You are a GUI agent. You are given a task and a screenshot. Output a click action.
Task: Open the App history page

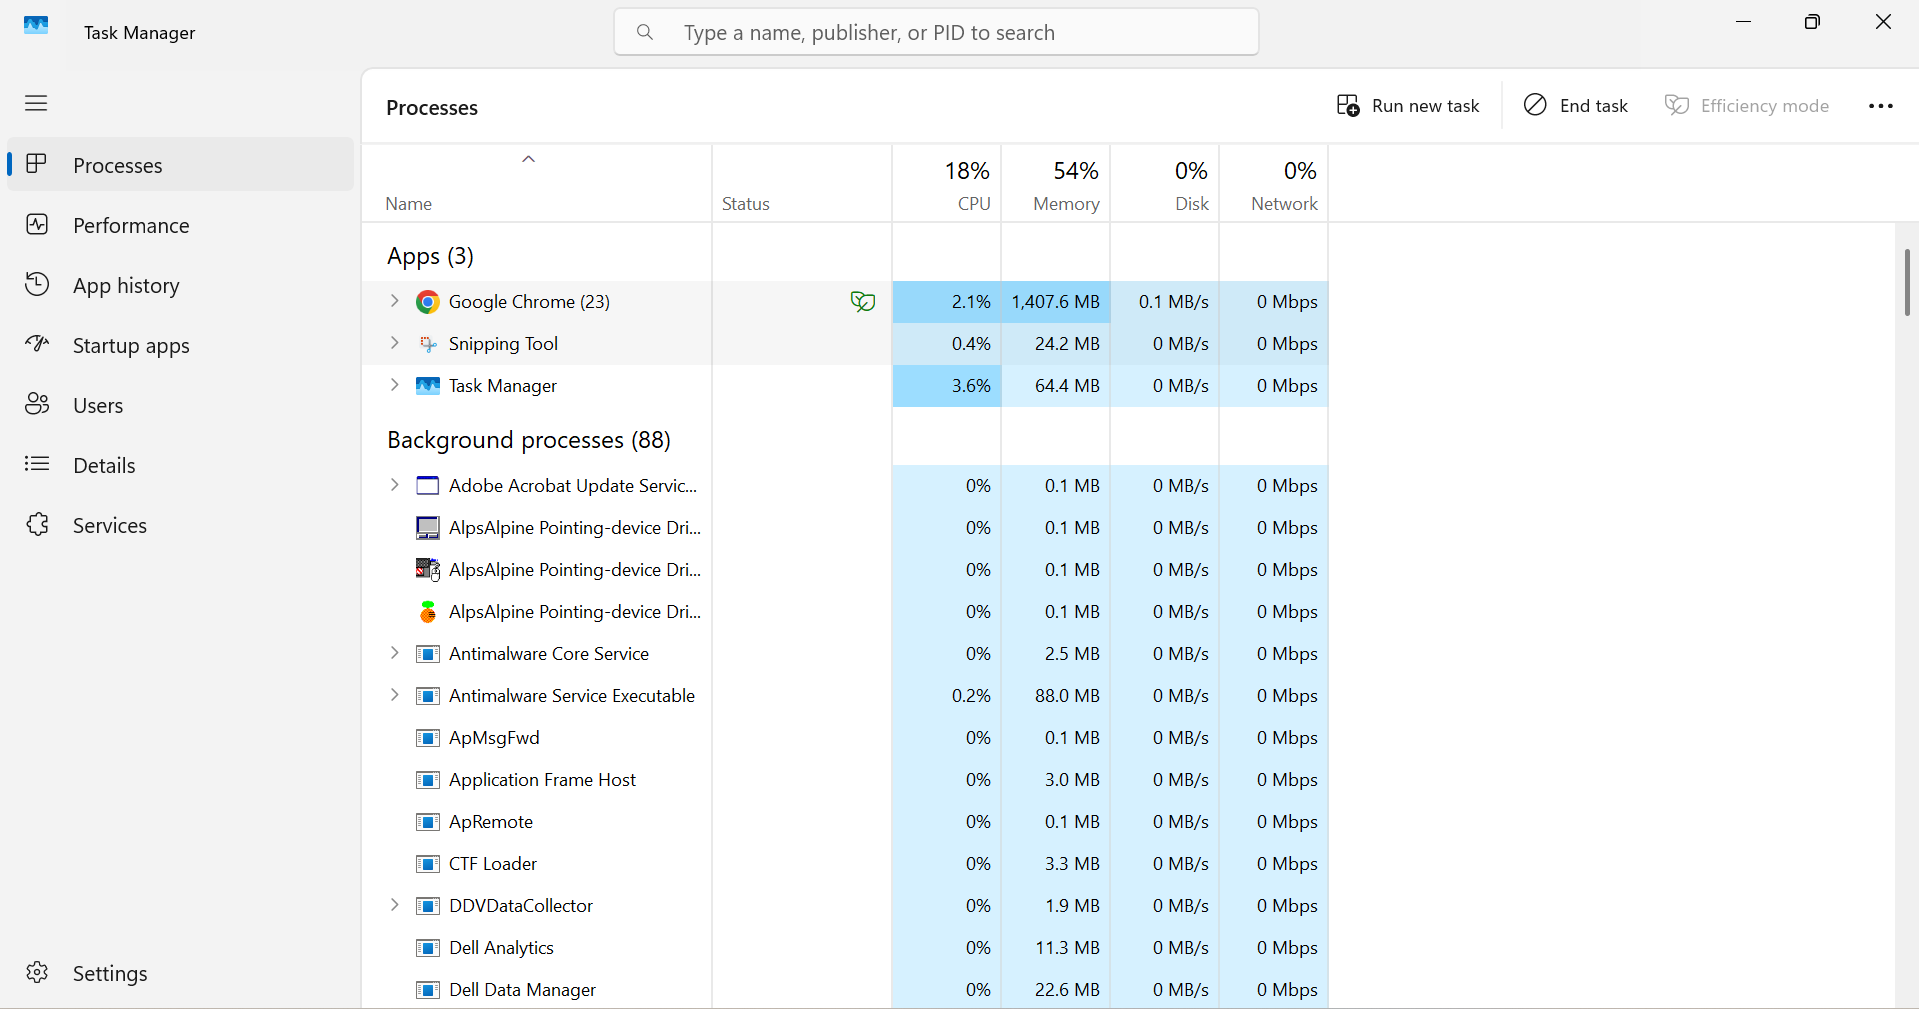tap(180, 285)
